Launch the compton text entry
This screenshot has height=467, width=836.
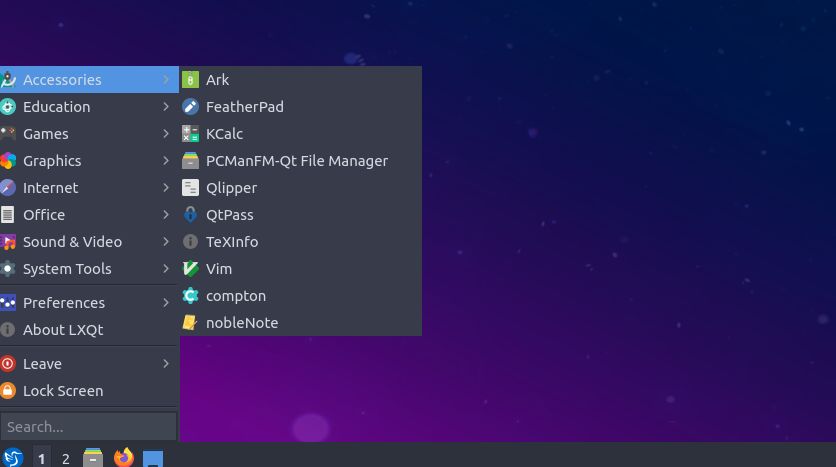pyautogui.click(x=236, y=296)
